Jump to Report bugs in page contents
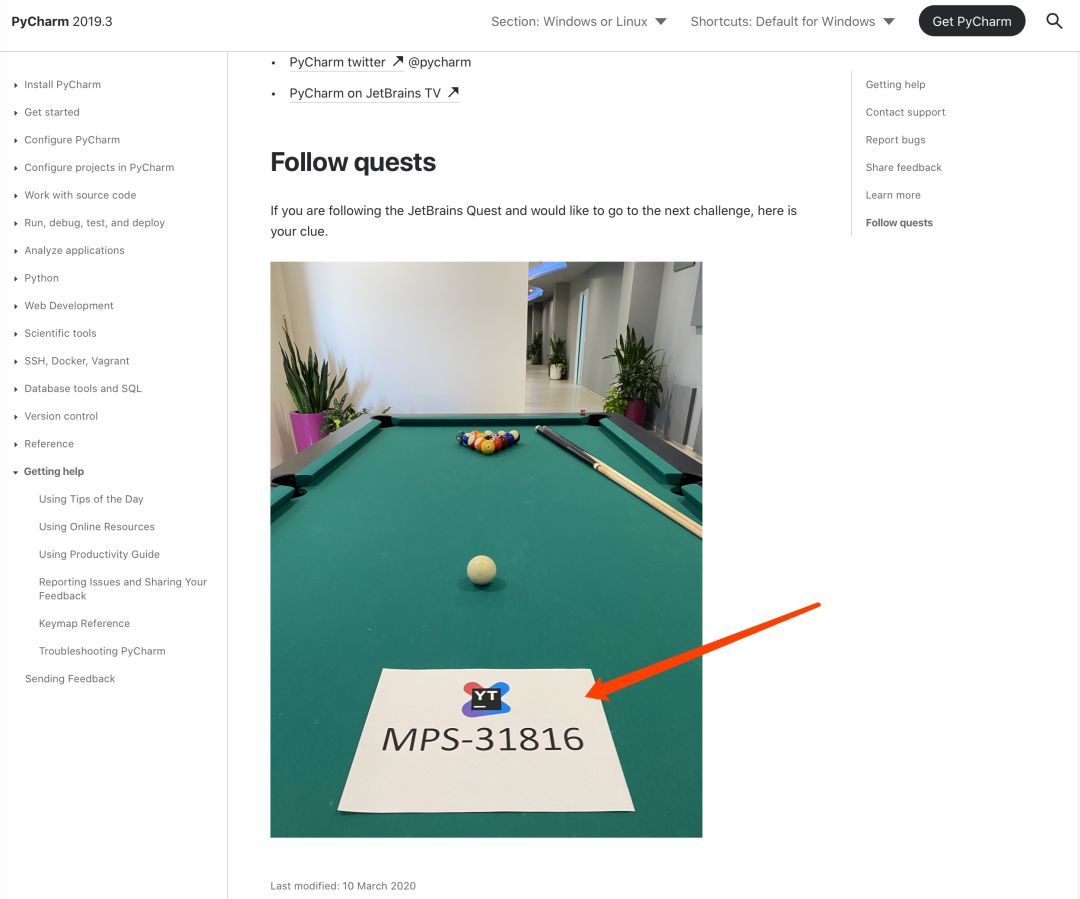Viewport: 1080px width, 899px height. (x=895, y=140)
